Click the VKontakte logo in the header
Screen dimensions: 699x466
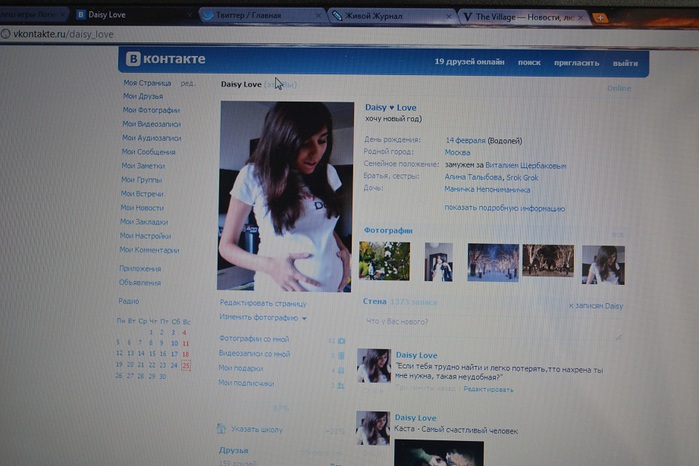point(166,59)
